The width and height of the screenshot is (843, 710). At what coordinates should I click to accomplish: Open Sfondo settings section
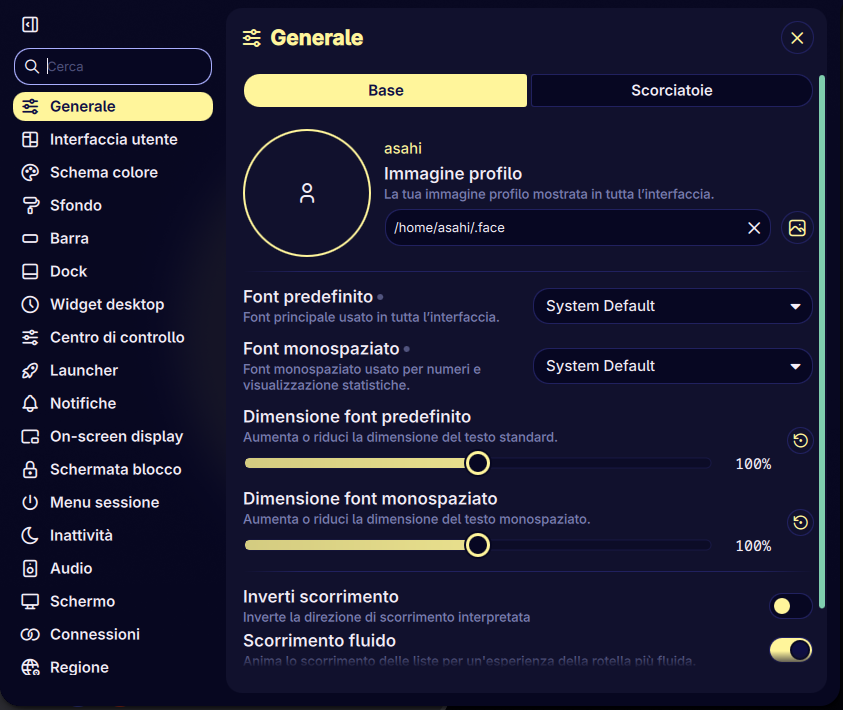click(x=113, y=205)
